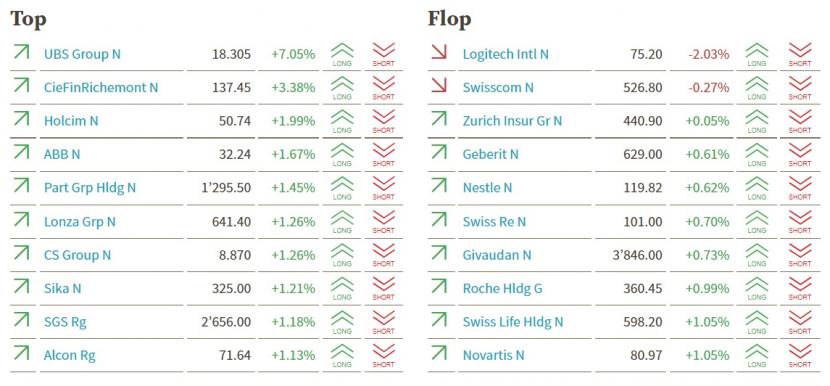Choose the SHORT icon for Swisscom N
830x386 pixels.
800,88
